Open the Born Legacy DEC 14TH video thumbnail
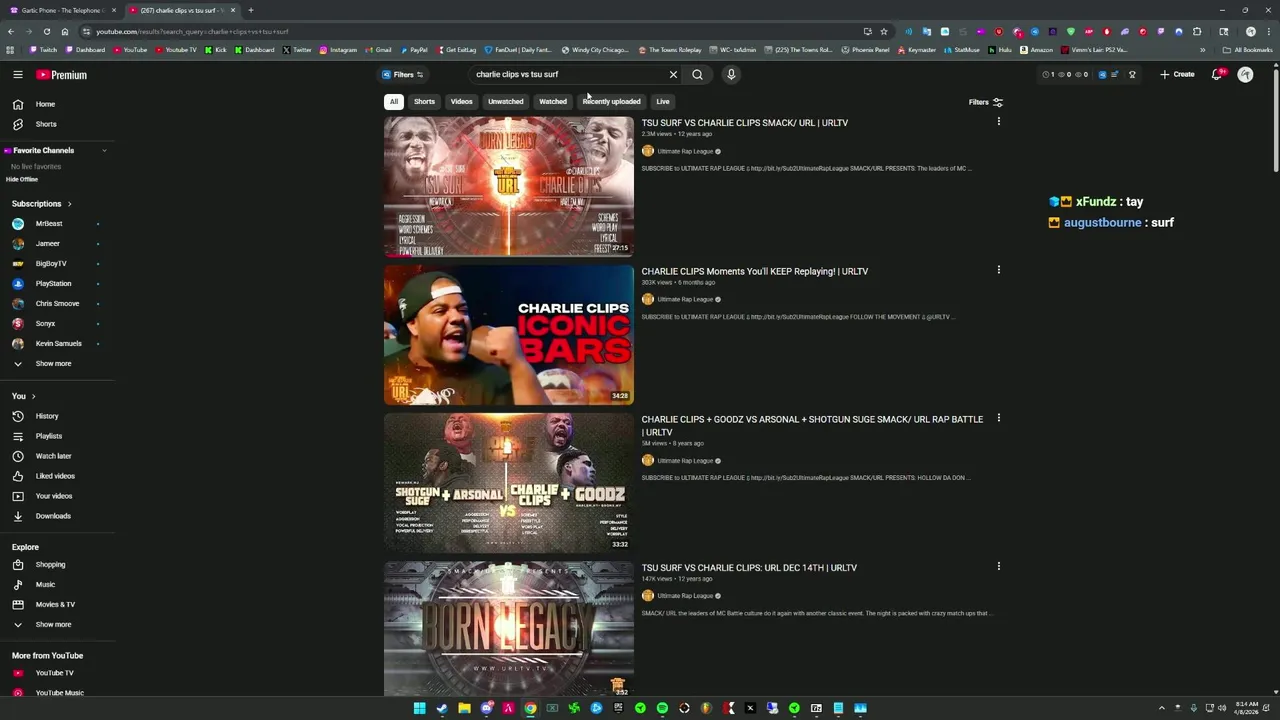1280x720 pixels. click(x=509, y=629)
